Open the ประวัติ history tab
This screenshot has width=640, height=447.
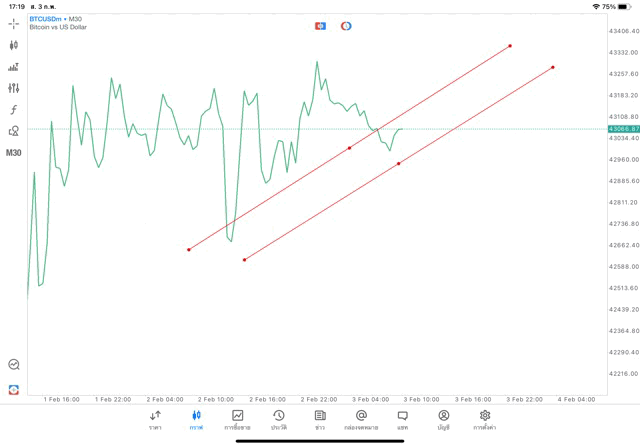[x=278, y=419]
